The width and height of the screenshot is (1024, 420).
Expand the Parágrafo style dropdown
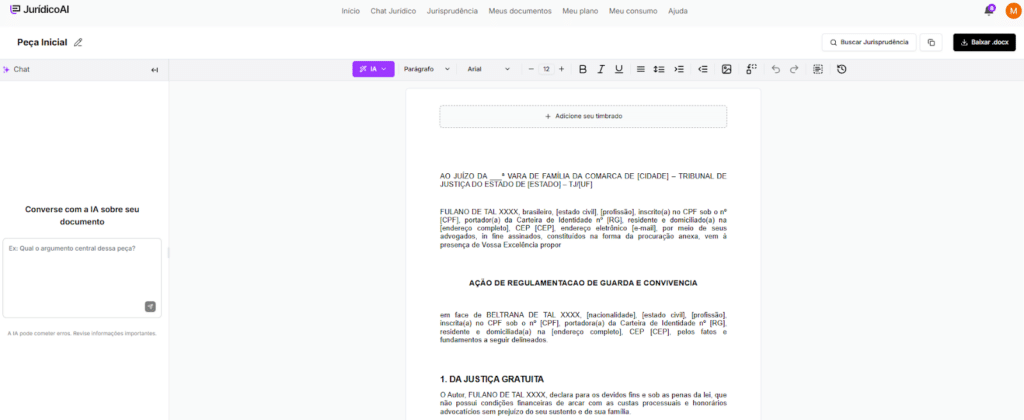[426, 69]
